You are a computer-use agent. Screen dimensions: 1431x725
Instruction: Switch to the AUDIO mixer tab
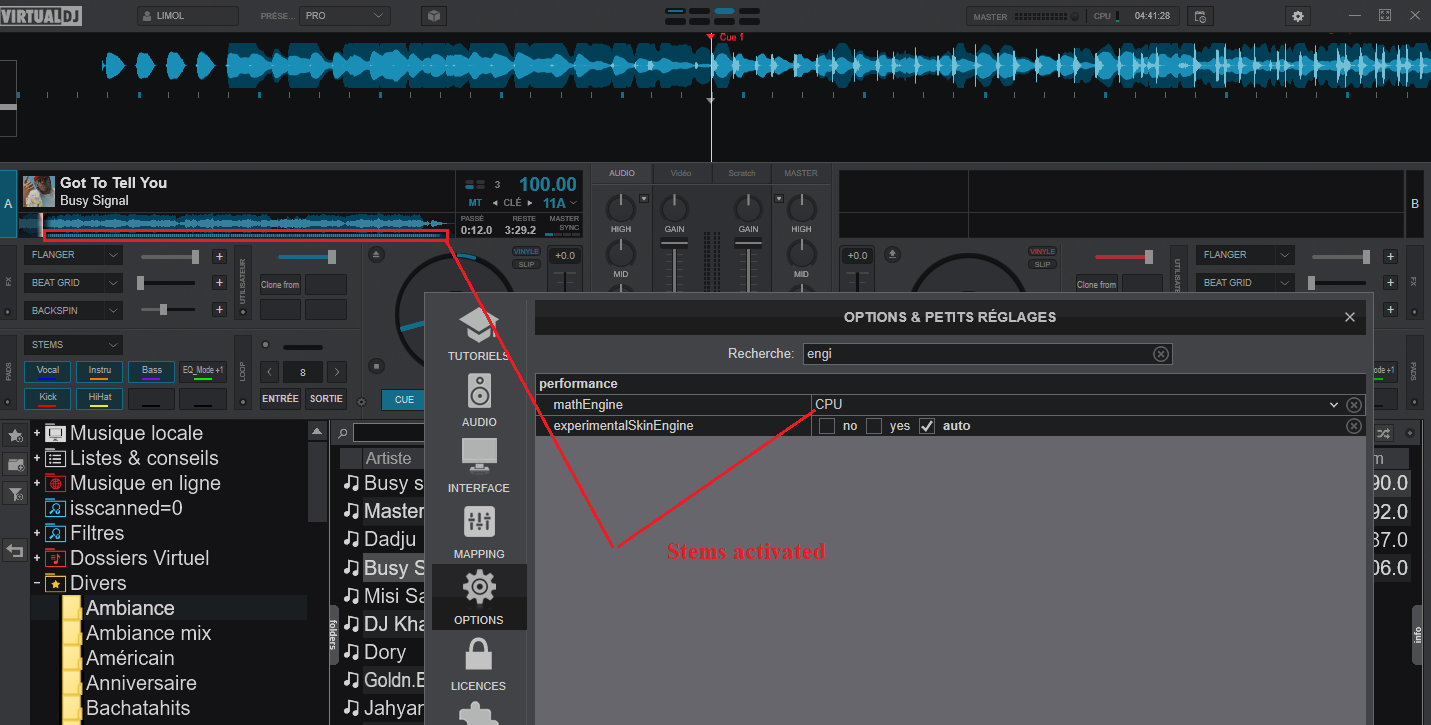tap(622, 173)
